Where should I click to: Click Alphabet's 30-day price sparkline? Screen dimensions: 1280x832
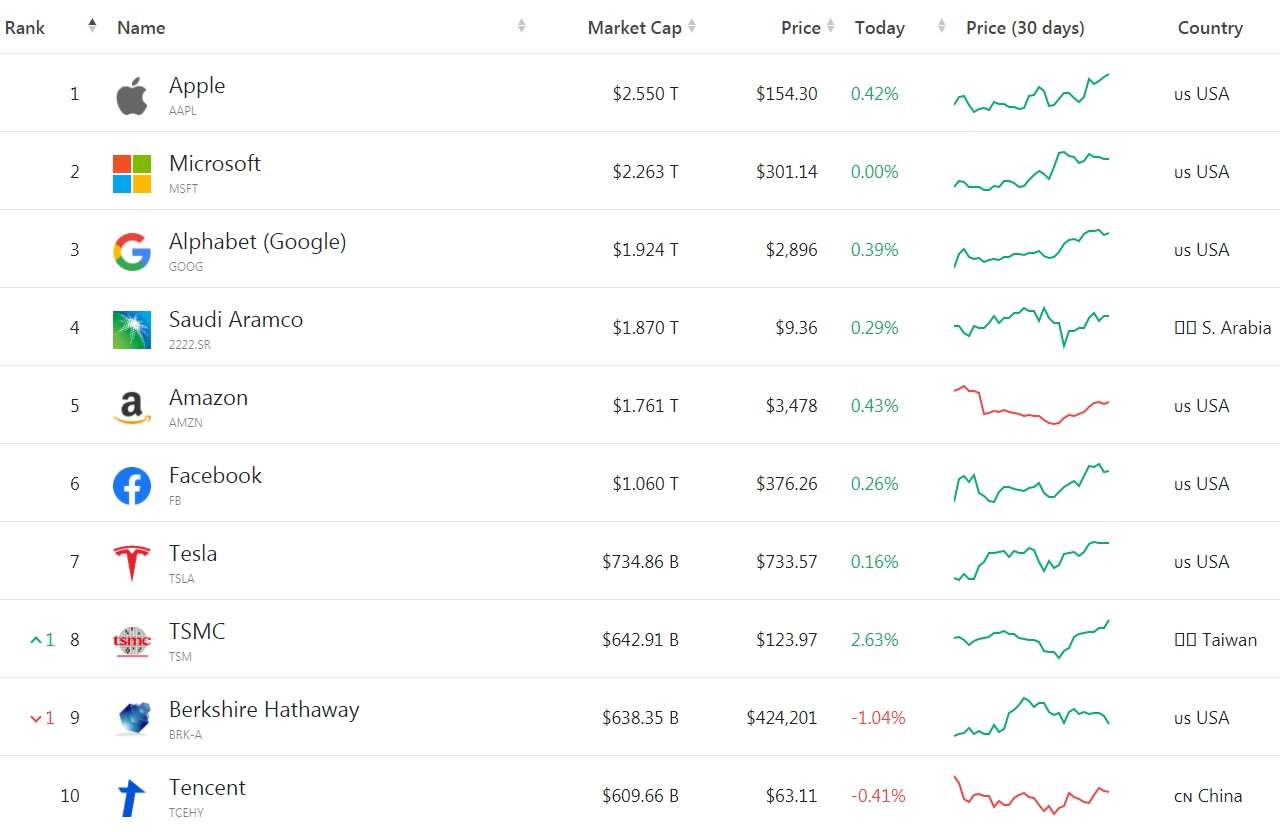tap(1032, 249)
